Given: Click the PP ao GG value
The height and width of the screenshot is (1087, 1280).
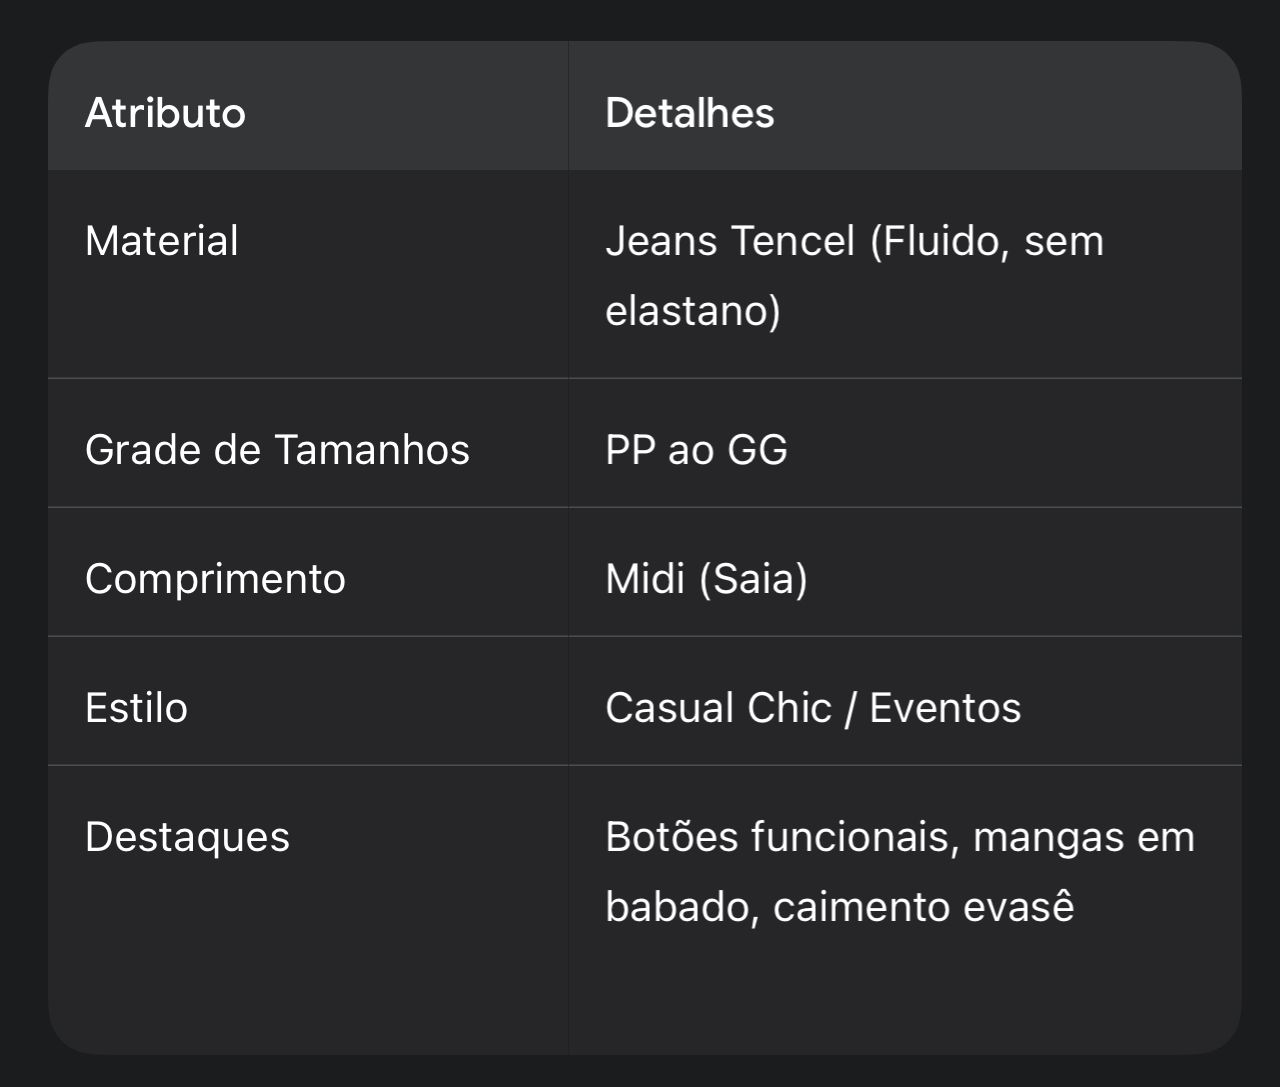Looking at the screenshot, I should coord(696,450).
